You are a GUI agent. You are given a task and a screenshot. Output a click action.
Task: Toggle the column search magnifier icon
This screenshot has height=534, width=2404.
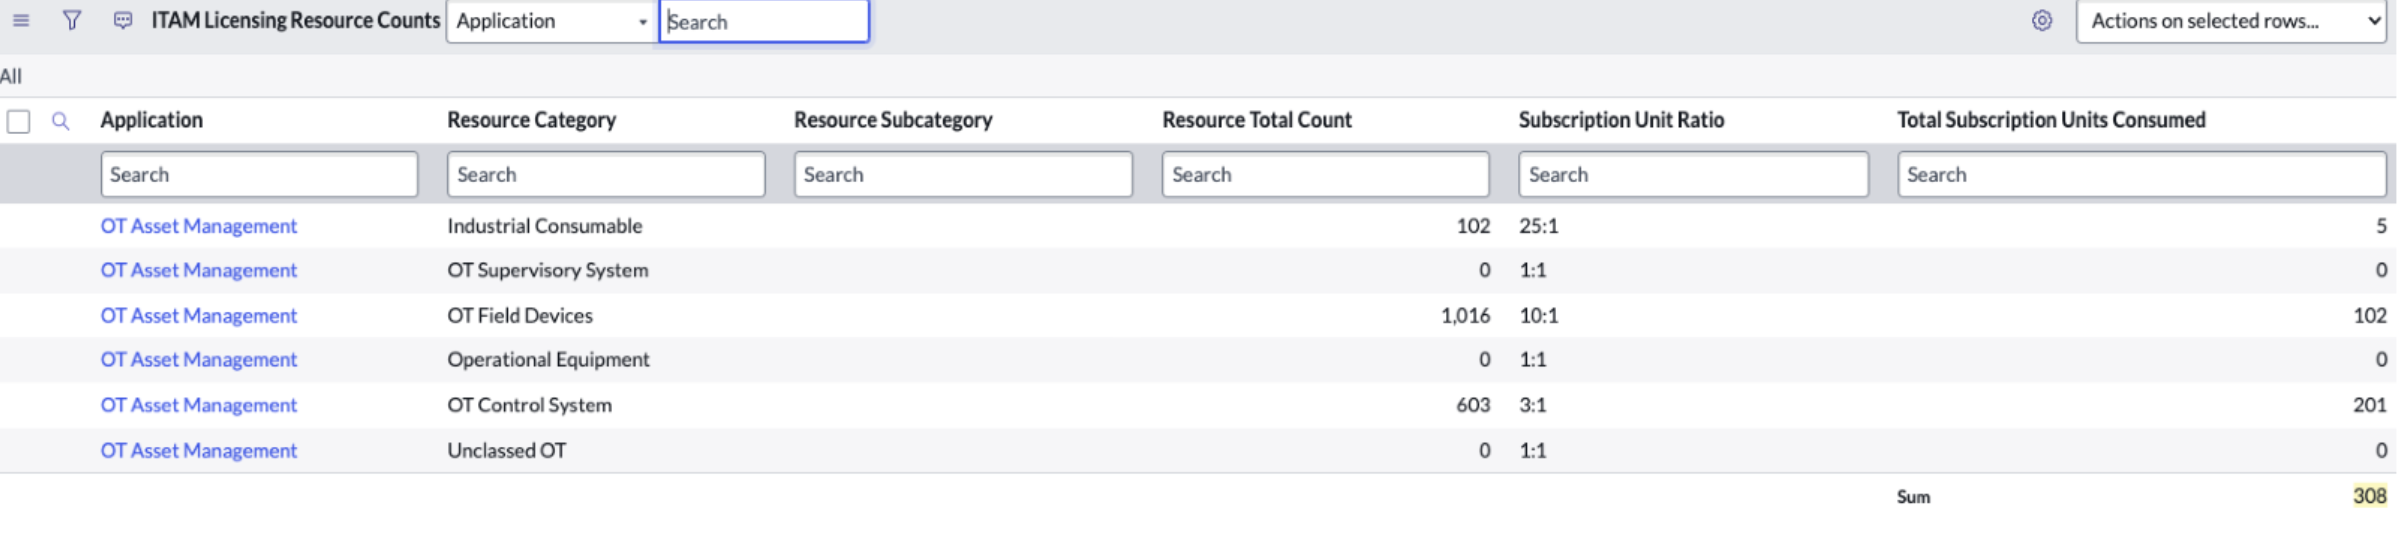click(x=61, y=121)
